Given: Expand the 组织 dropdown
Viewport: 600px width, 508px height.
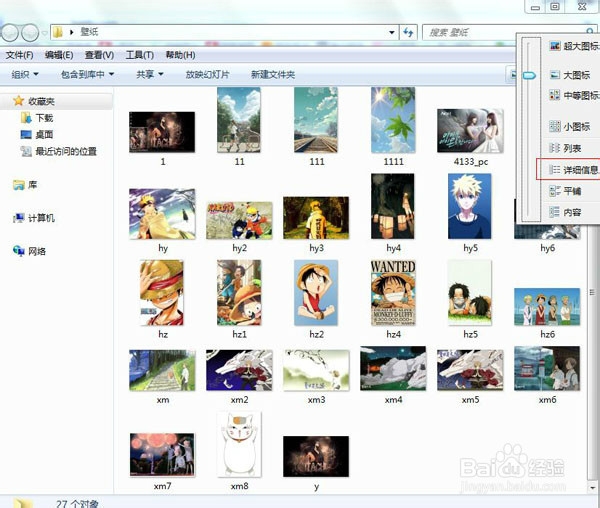Looking at the screenshot, I should click(25, 74).
